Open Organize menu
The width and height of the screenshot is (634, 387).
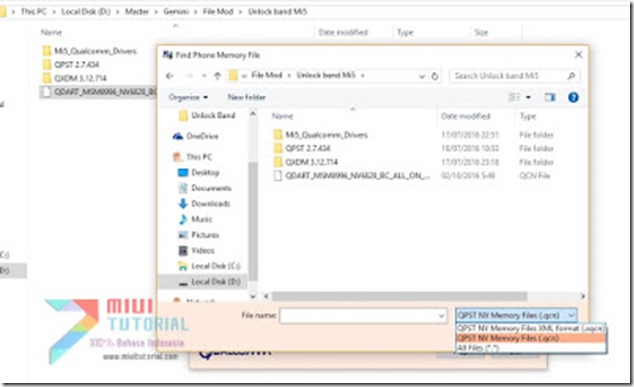tap(188, 97)
